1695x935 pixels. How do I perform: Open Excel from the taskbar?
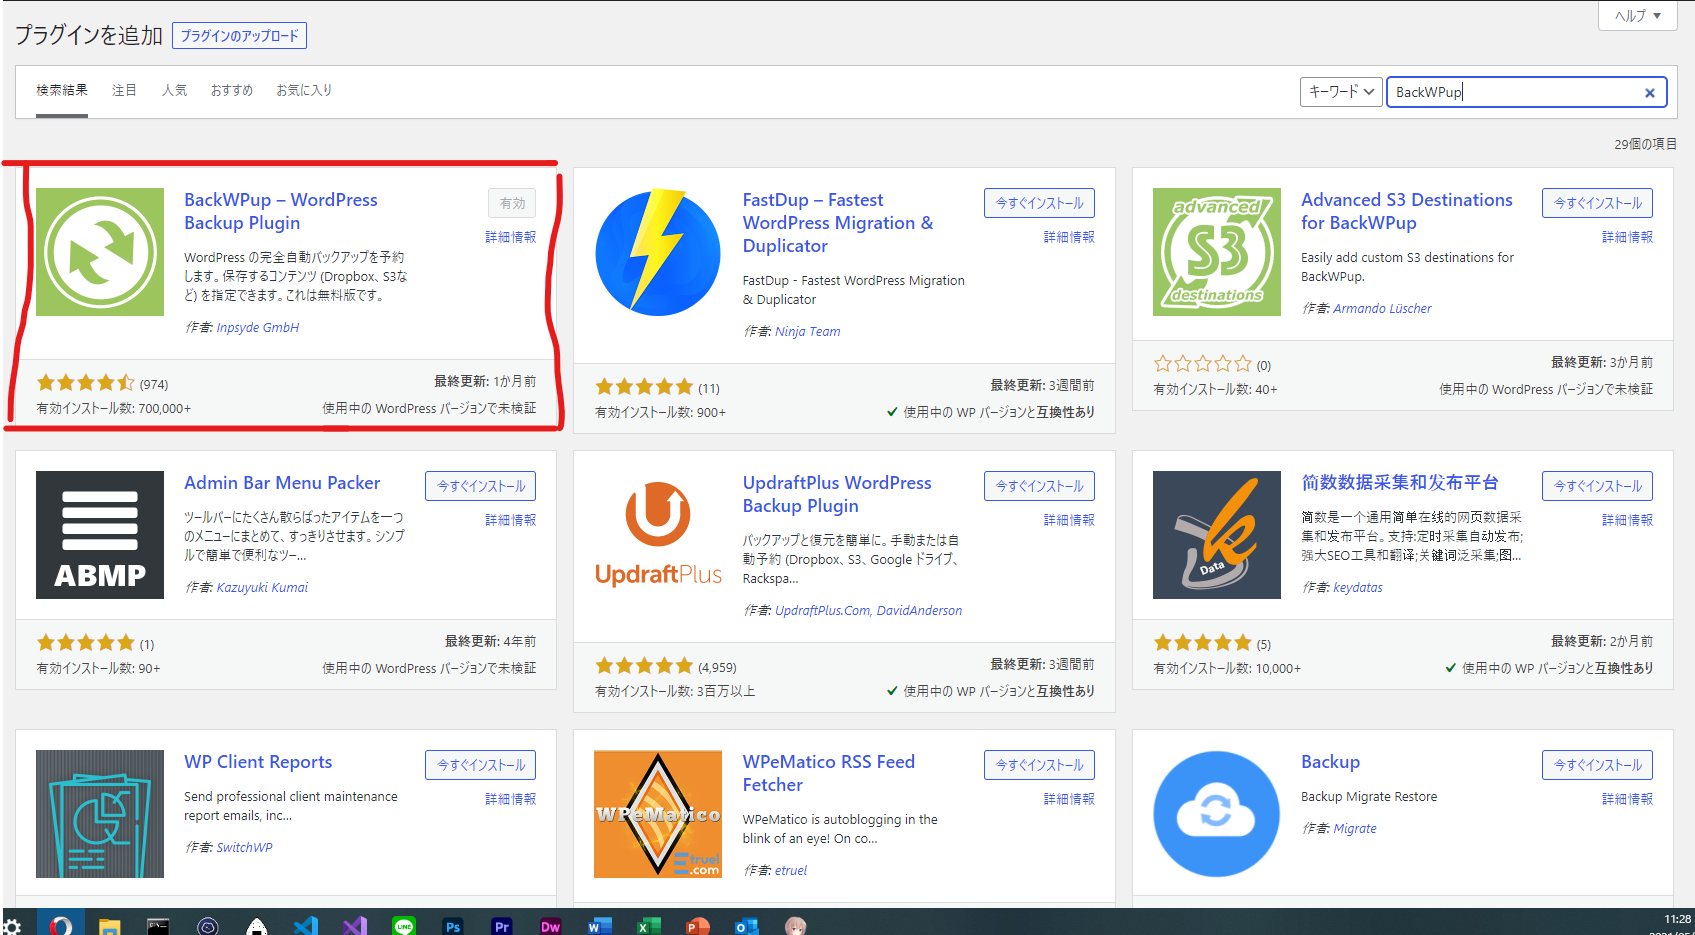point(649,926)
